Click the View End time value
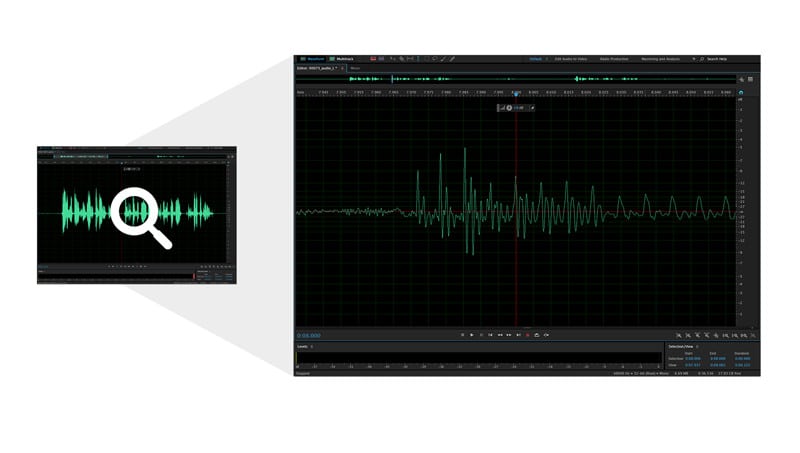Viewport: 800px width, 453px height. 717,365
